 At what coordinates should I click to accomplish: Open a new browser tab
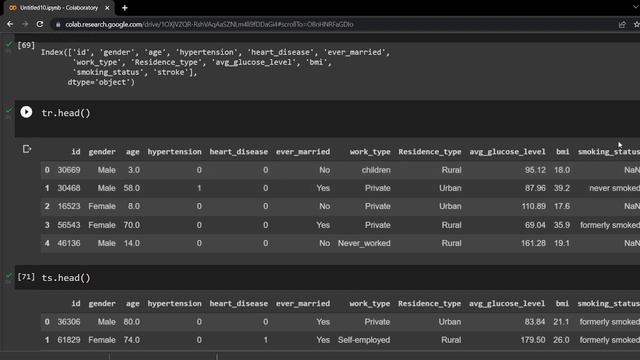124,8
